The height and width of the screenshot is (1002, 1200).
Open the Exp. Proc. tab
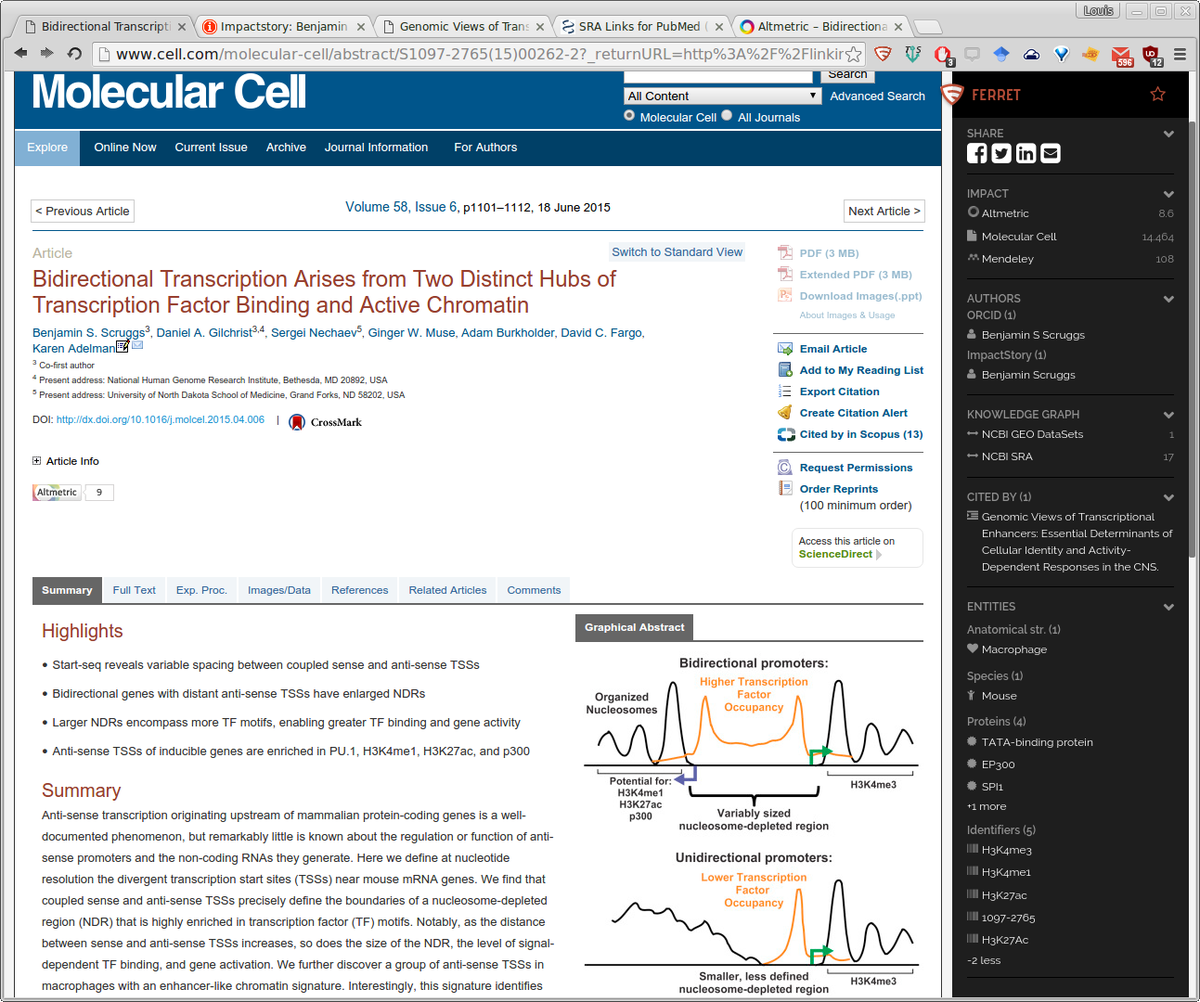(x=202, y=590)
